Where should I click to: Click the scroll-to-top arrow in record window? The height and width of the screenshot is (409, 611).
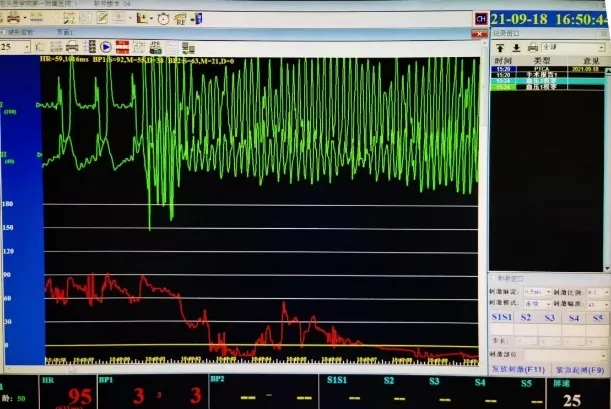[500, 46]
